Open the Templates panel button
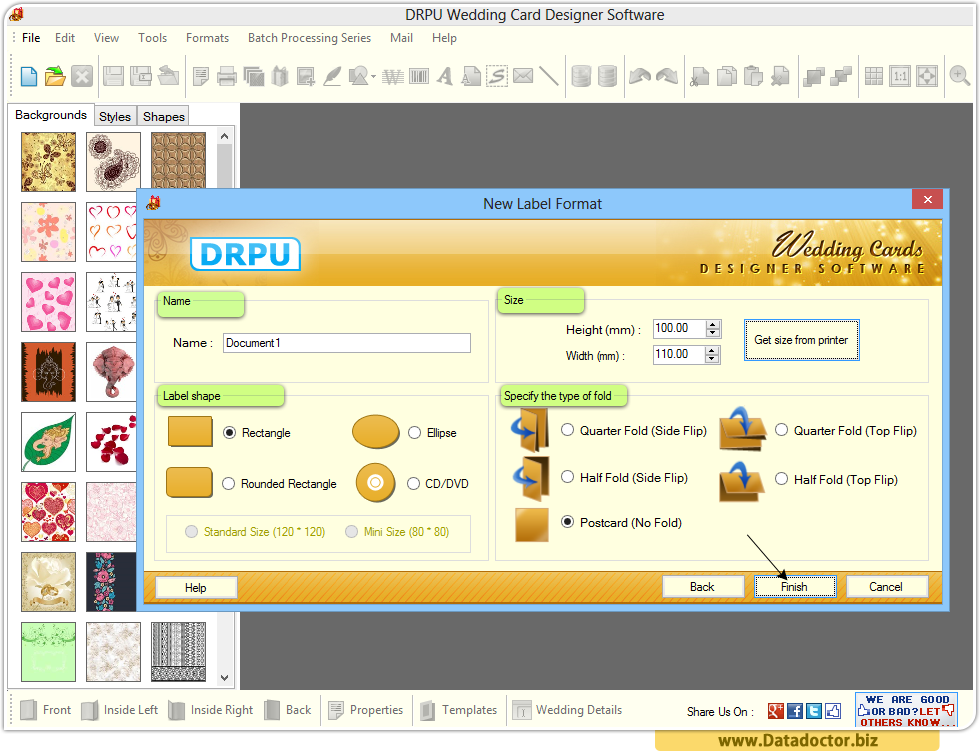980x751 pixels. pyautogui.click(x=459, y=710)
